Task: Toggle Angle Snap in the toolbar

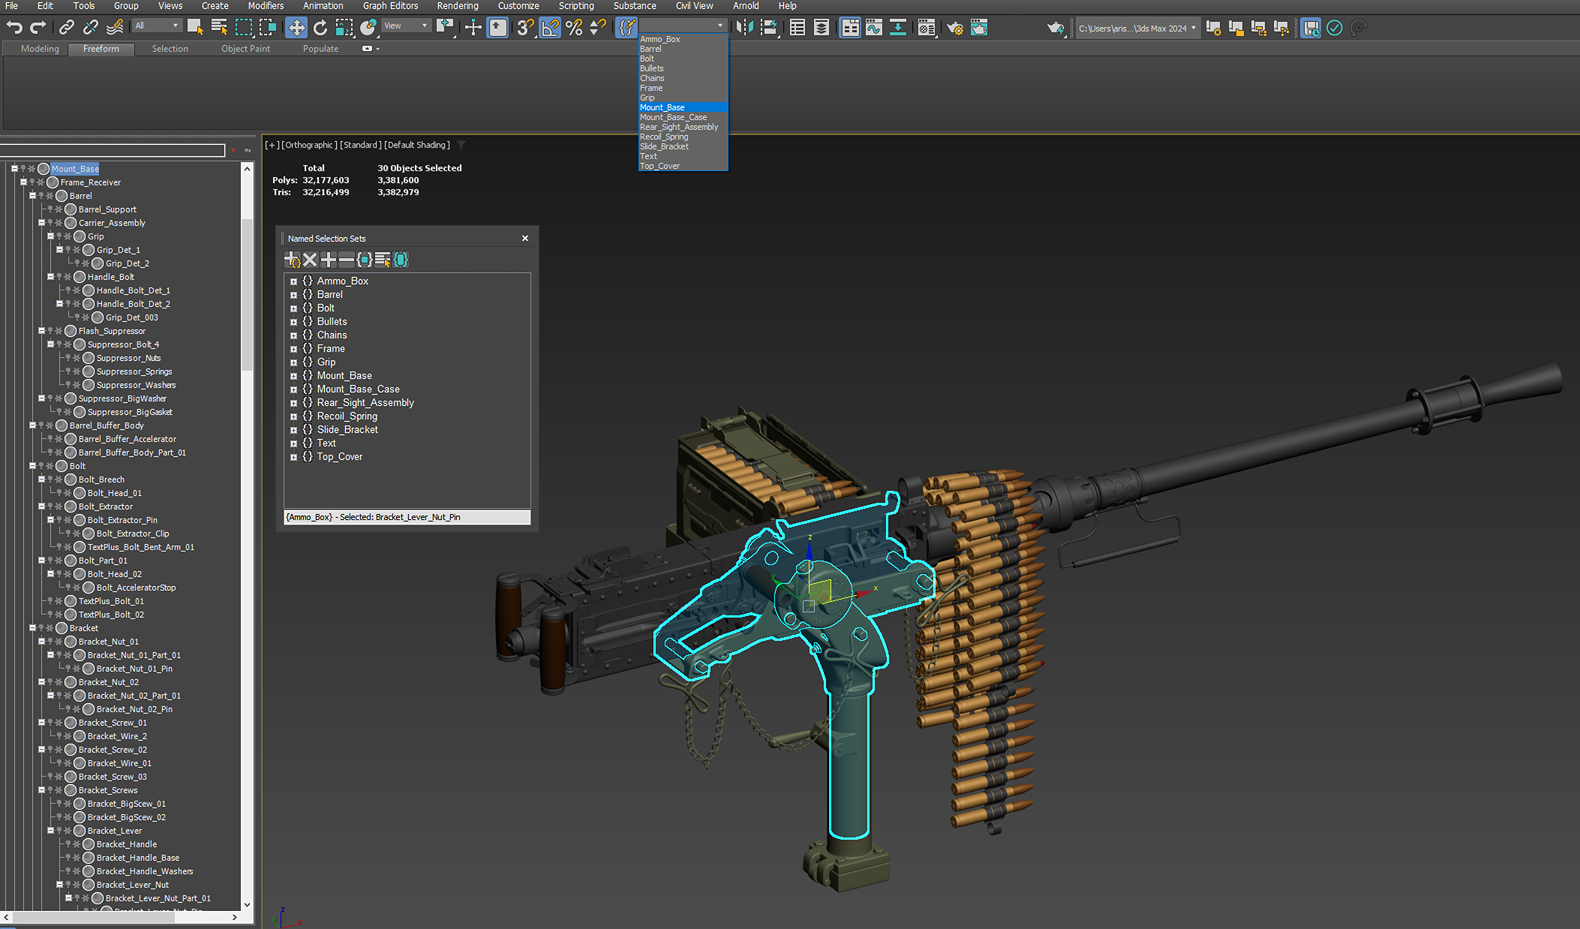Action: tap(550, 28)
